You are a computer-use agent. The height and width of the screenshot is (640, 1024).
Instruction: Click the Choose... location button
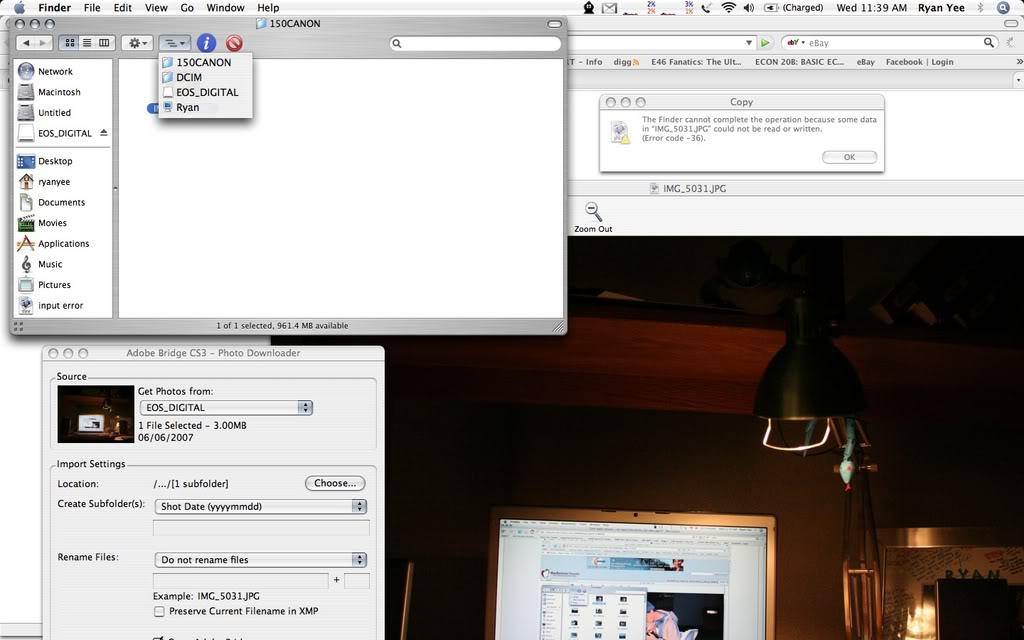click(335, 483)
